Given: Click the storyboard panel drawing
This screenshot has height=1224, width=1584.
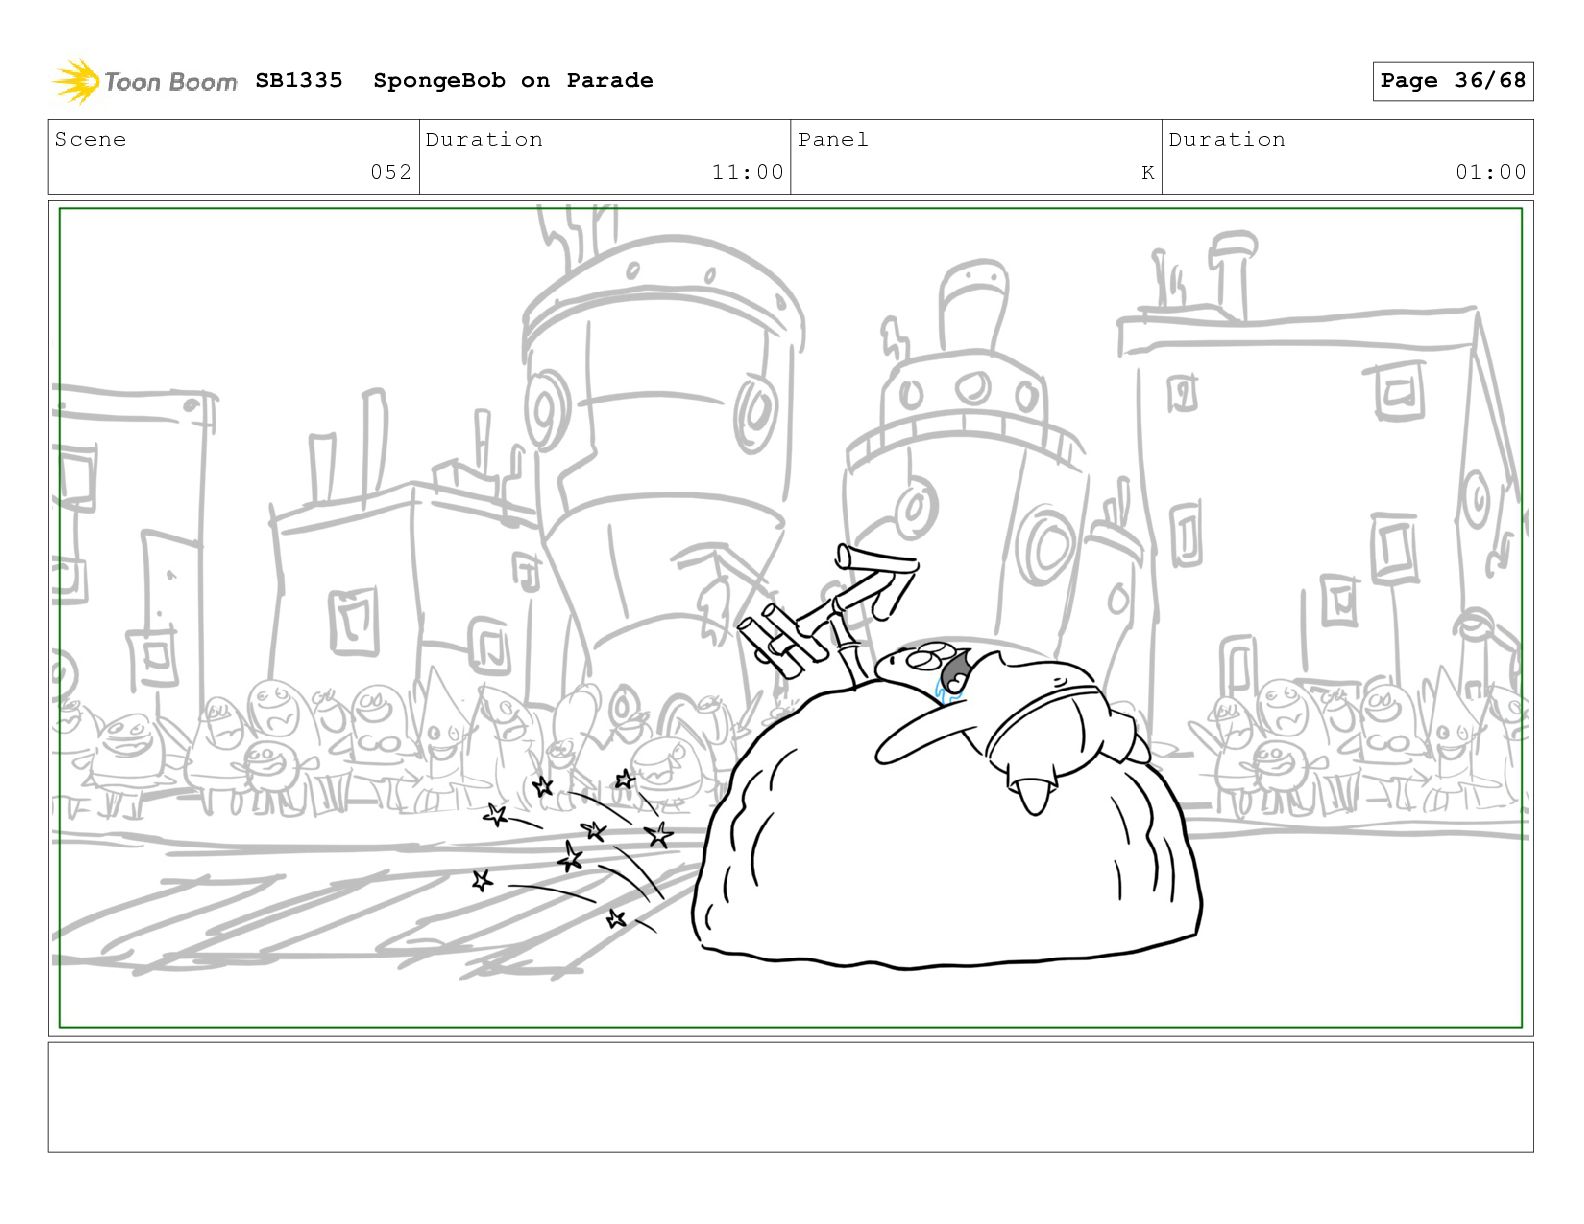Looking at the screenshot, I should click(790, 618).
